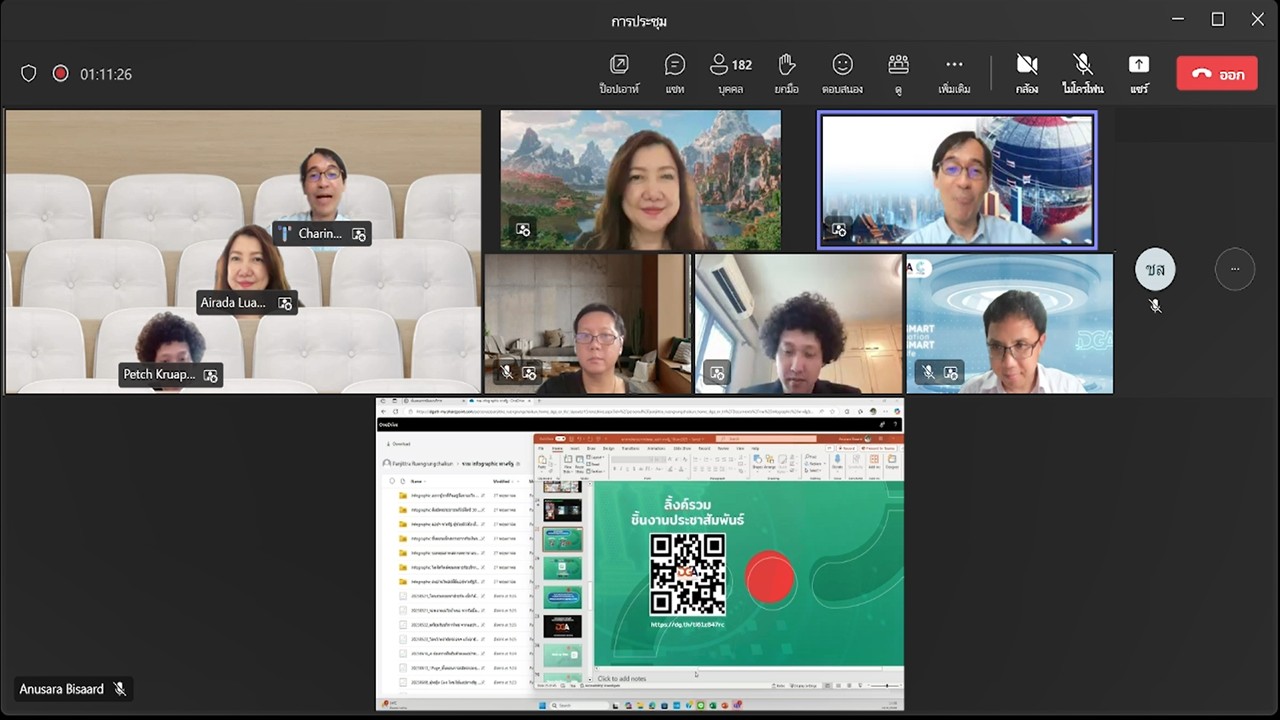Leave the meeting with the red ออก button
Viewport: 1280px width, 720px height.
(1217, 74)
